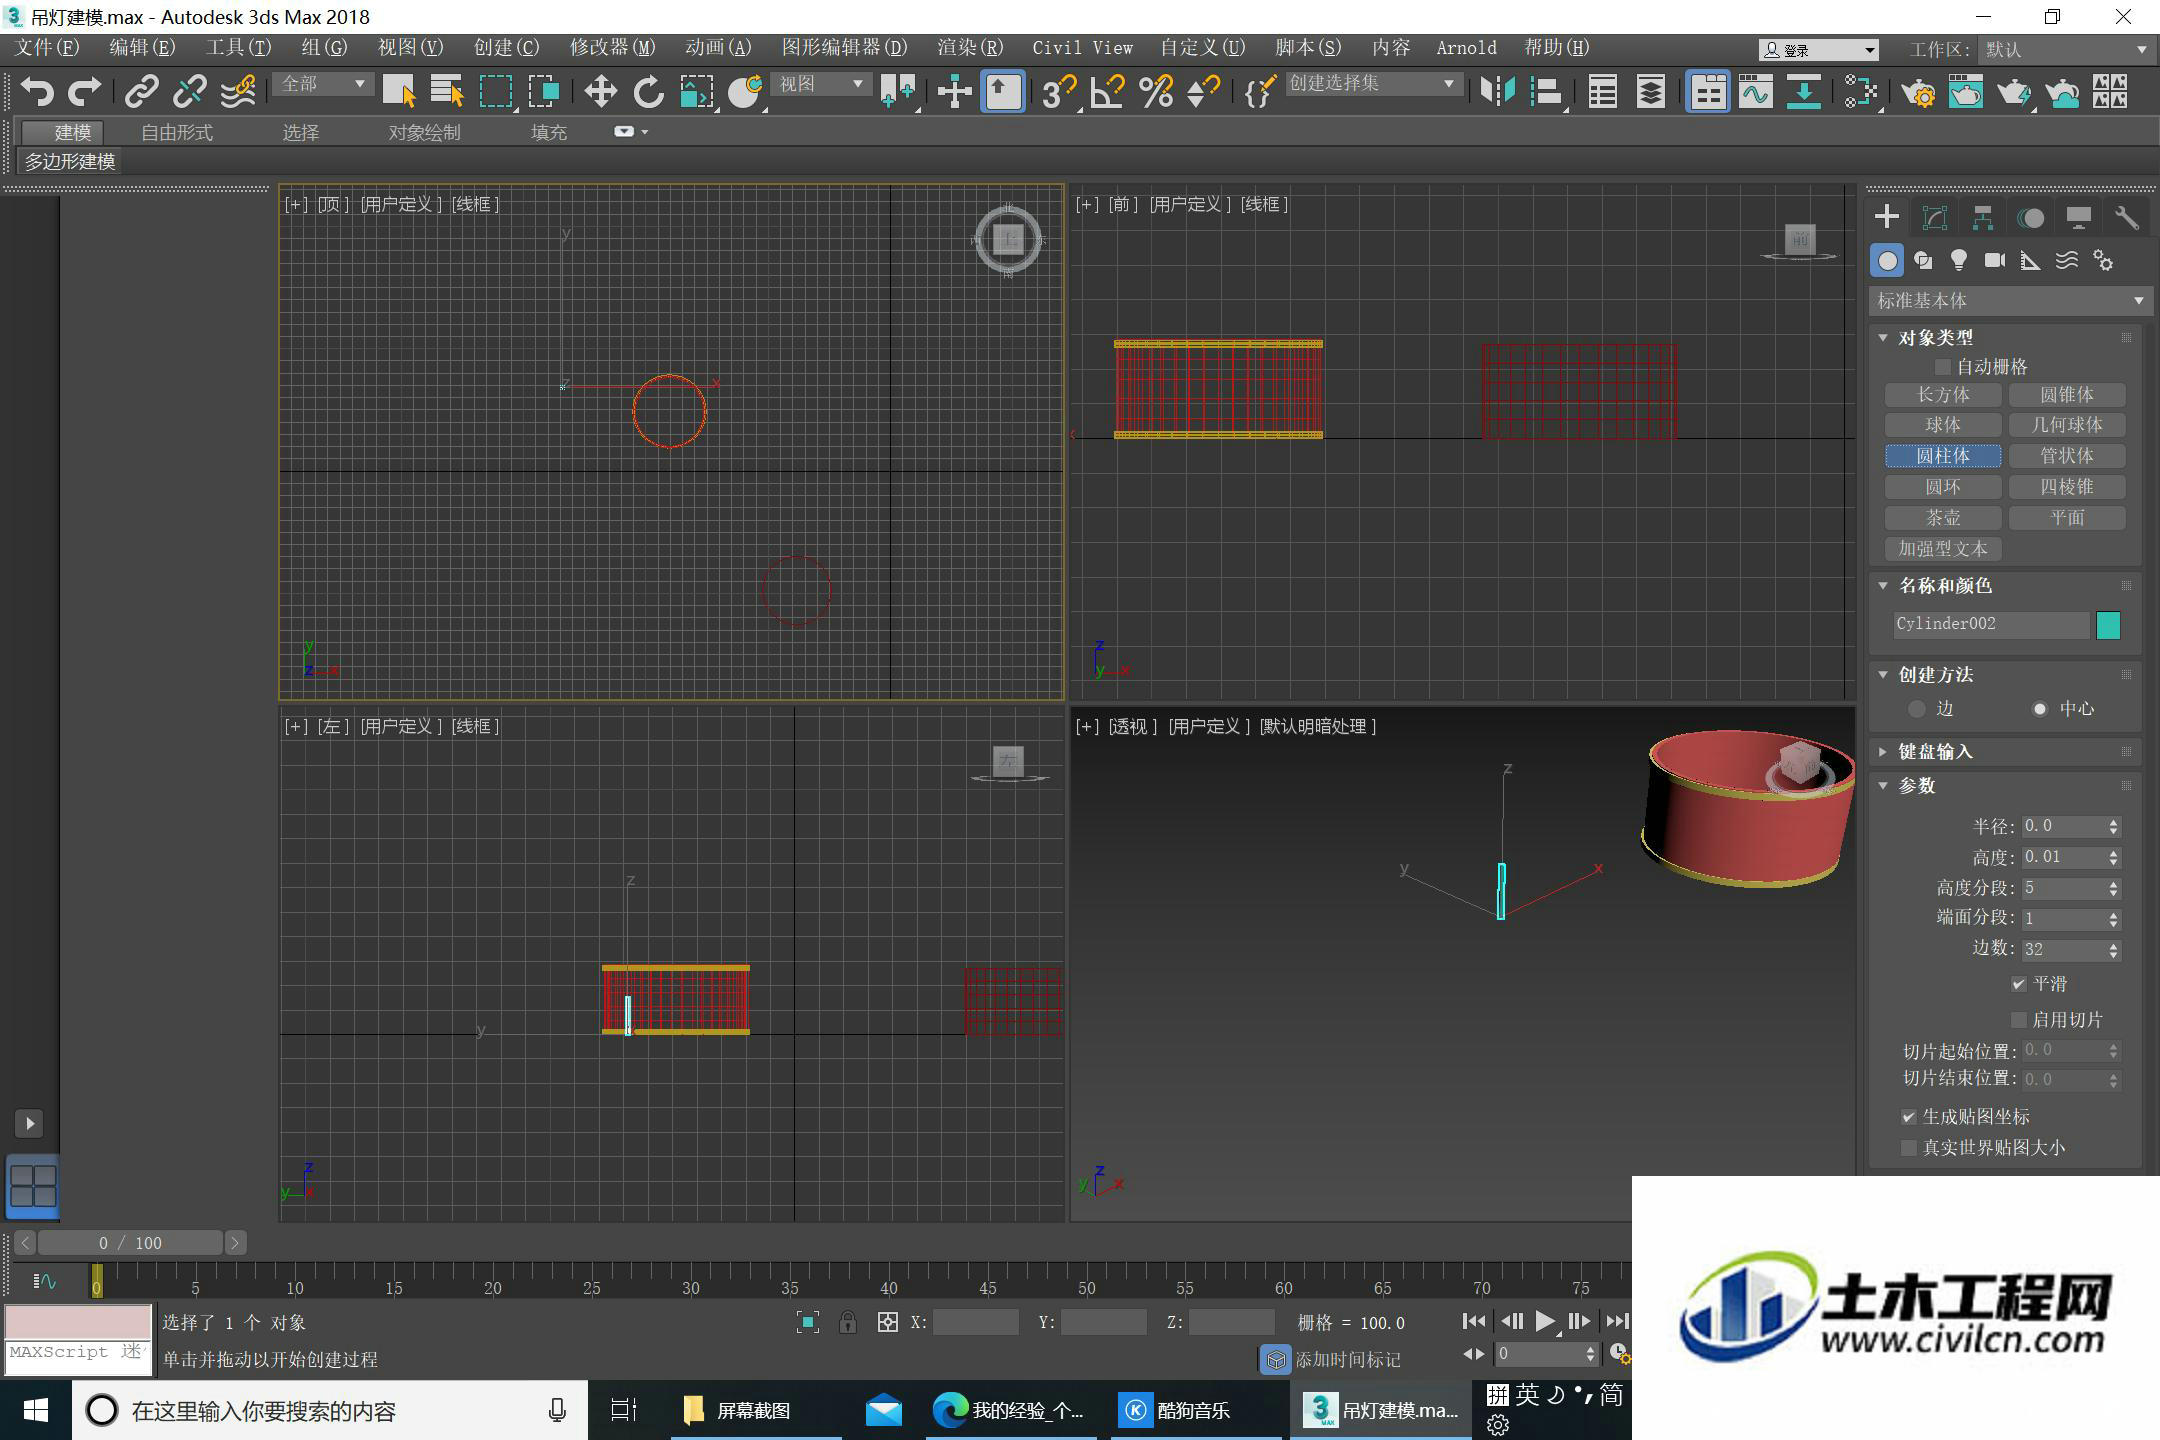Open the 修改器(M) menu
Screen dimensions: 2160x1440
(612, 48)
